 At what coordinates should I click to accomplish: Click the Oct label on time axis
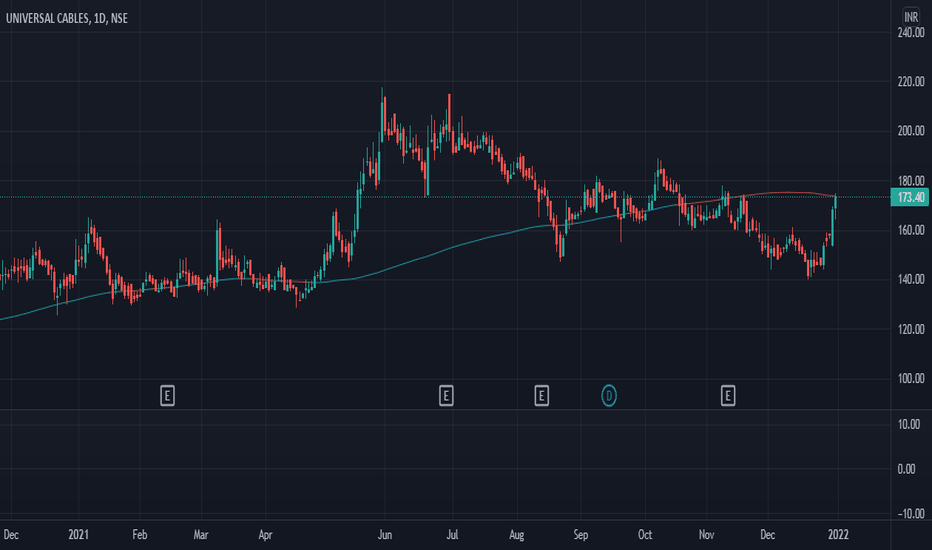pos(645,535)
